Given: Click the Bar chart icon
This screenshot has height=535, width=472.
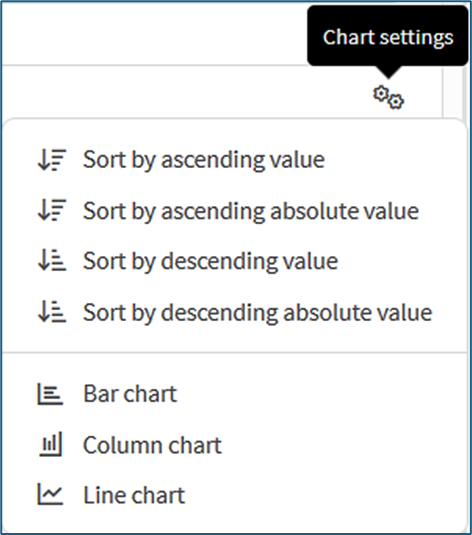Looking at the screenshot, I should [x=50, y=394].
